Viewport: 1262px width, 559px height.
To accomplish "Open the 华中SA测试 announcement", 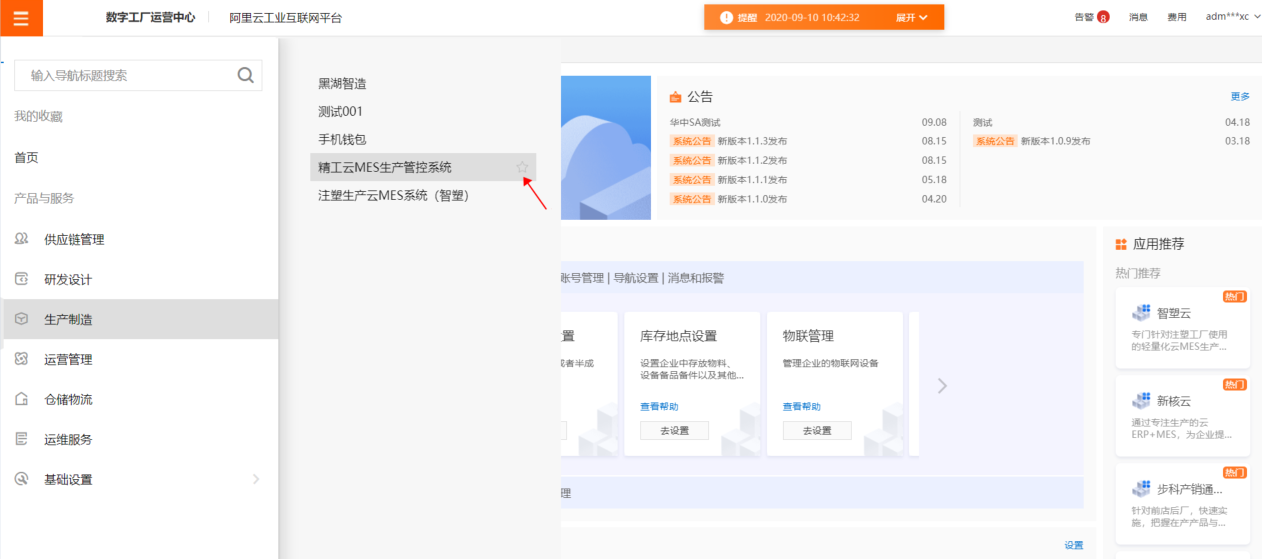I will pos(695,122).
